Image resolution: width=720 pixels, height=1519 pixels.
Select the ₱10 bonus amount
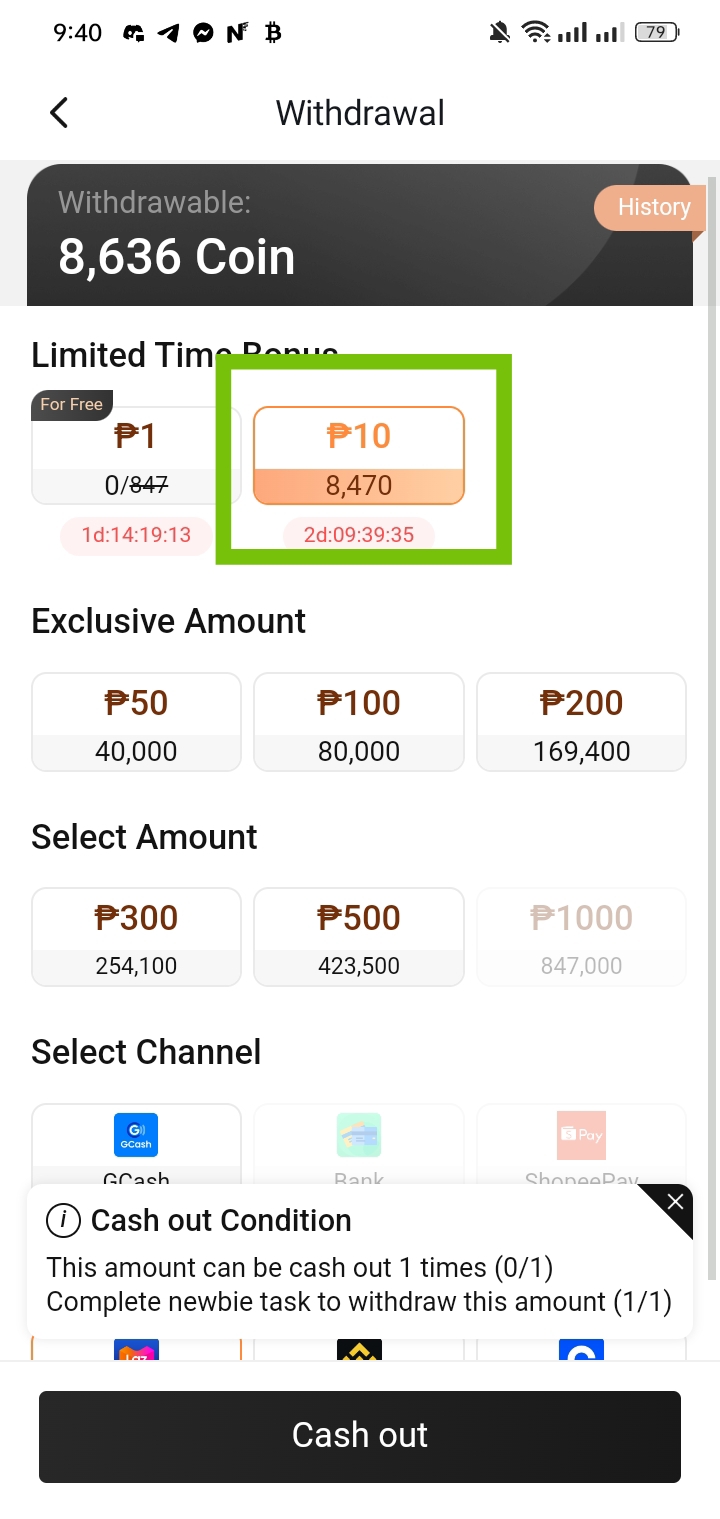pos(359,455)
